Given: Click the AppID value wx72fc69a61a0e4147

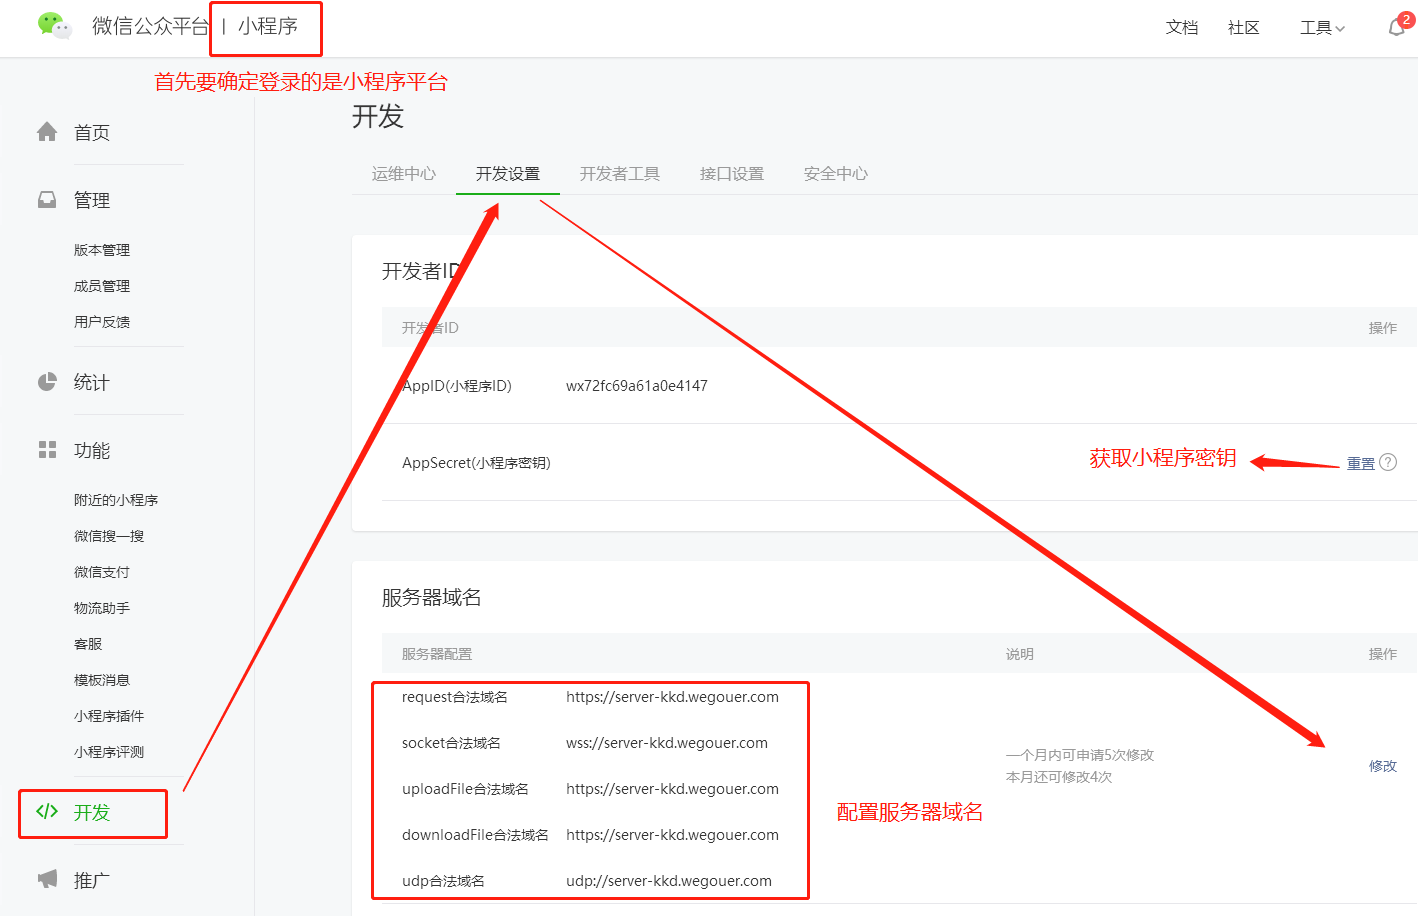Looking at the screenshot, I should [x=637, y=386].
